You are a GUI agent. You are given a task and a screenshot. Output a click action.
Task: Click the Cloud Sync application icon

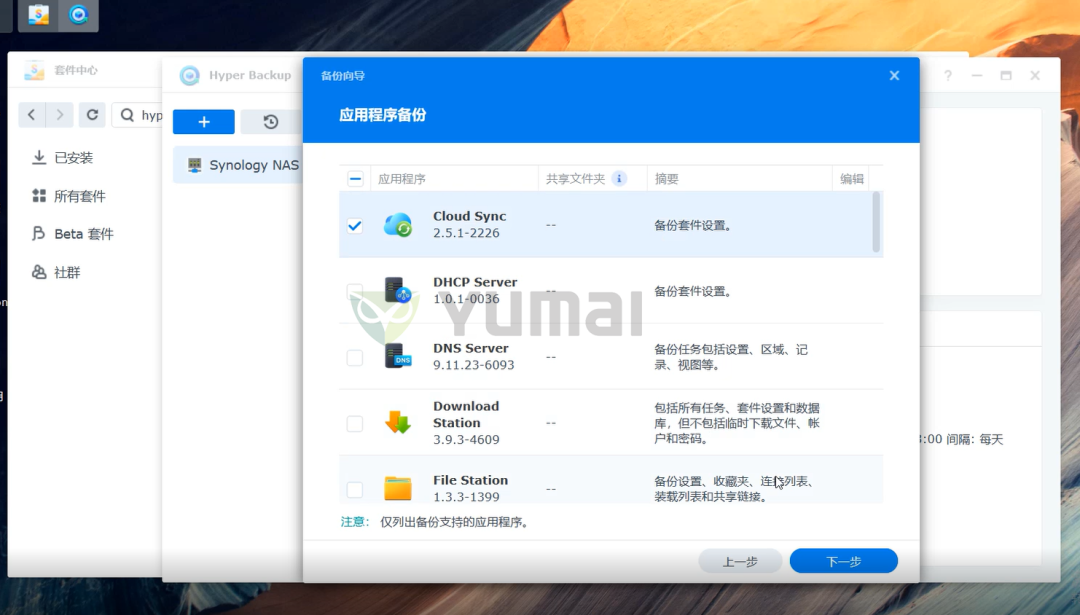[397, 223]
